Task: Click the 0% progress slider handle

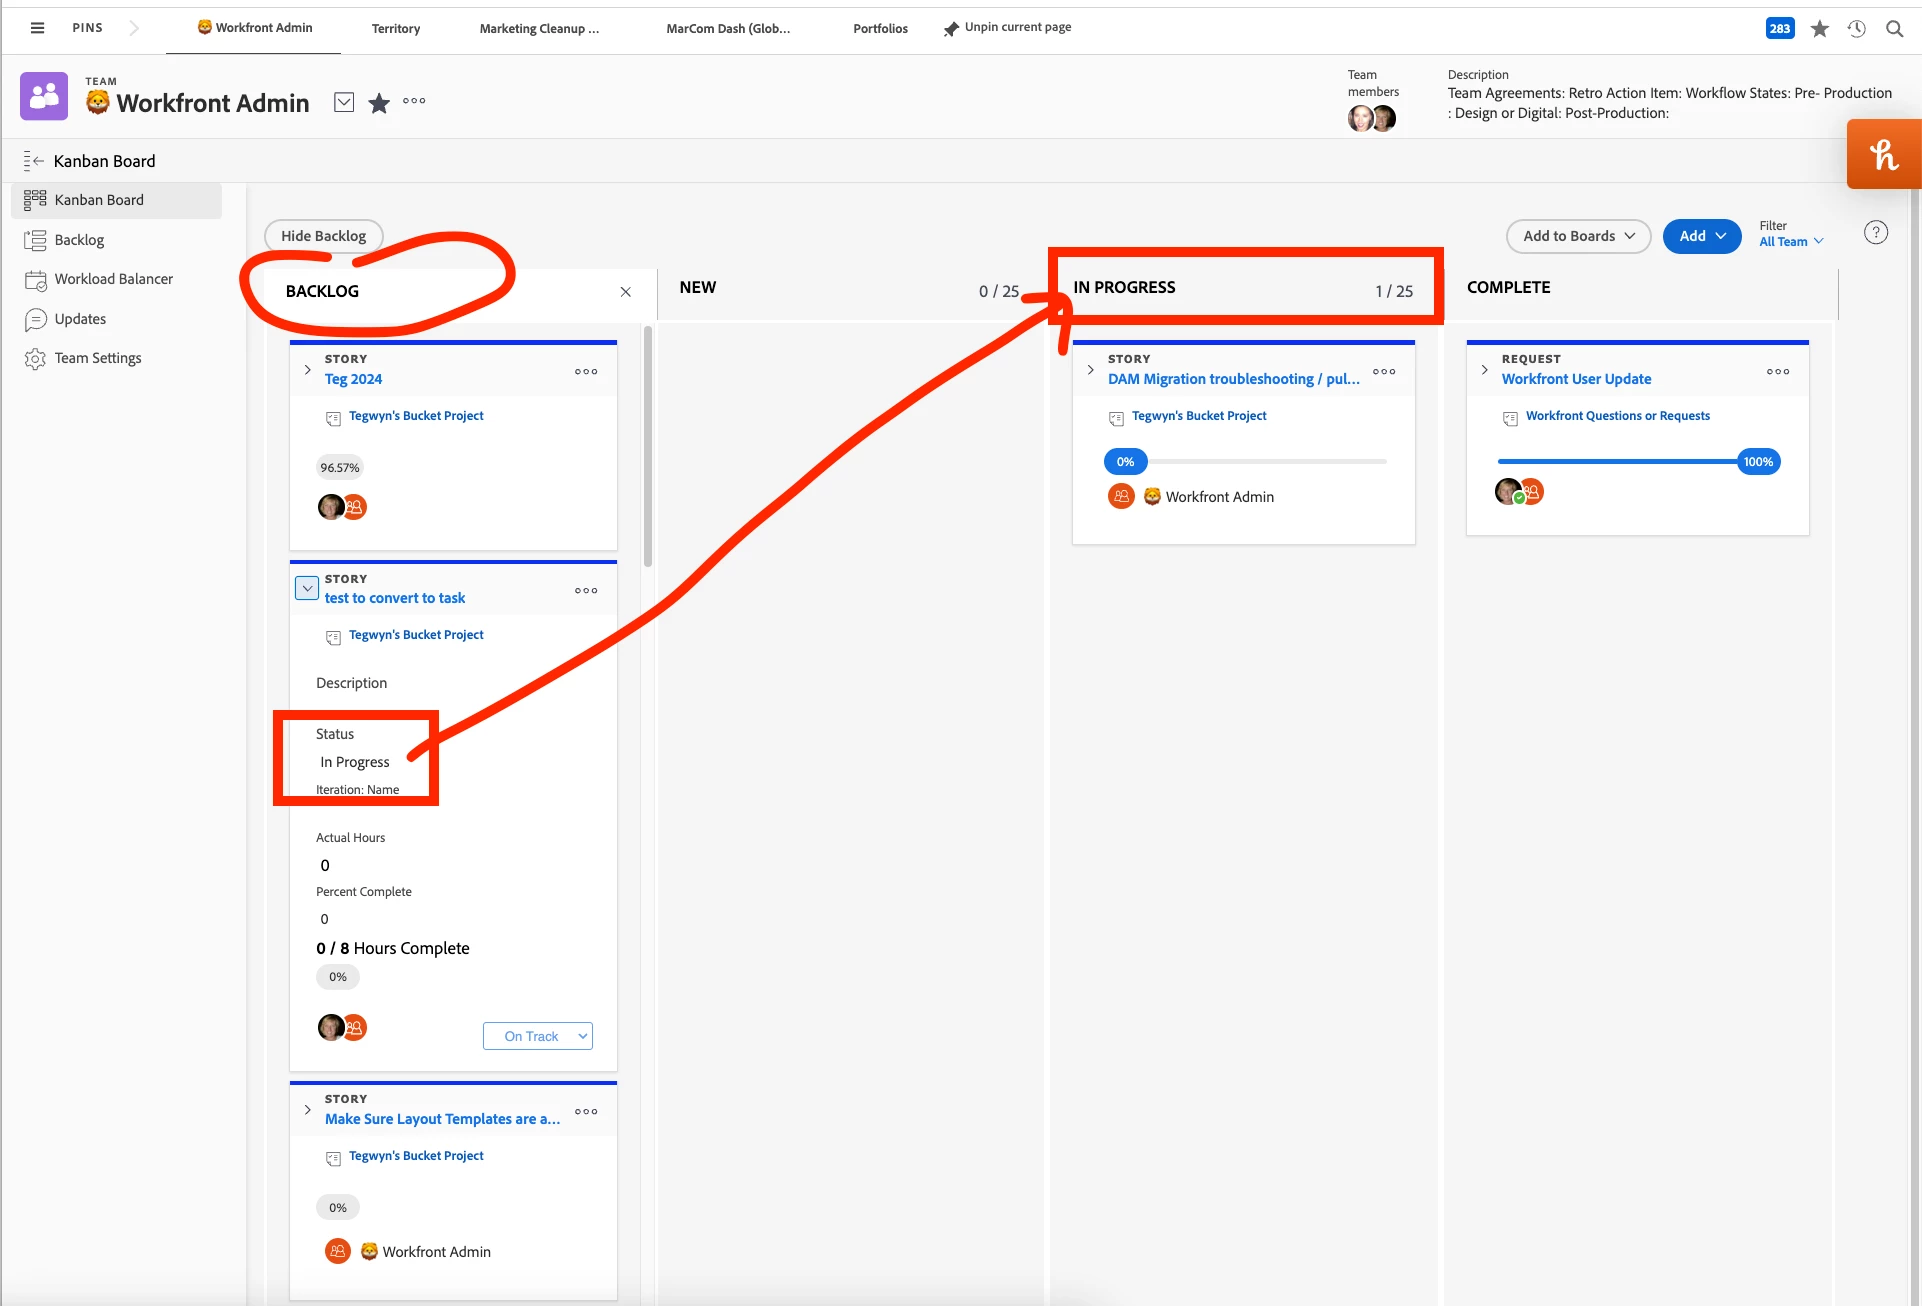Action: tap(1125, 462)
